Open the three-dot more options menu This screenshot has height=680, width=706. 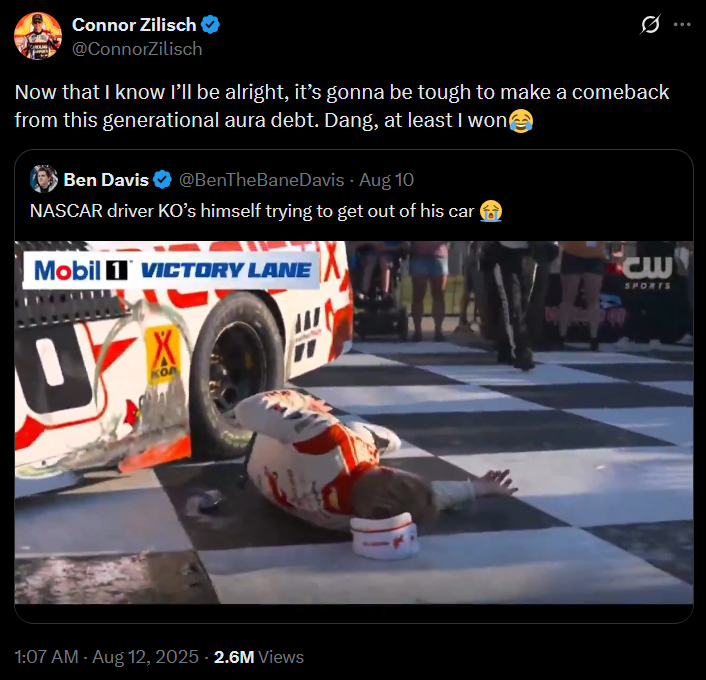click(x=683, y=25)
